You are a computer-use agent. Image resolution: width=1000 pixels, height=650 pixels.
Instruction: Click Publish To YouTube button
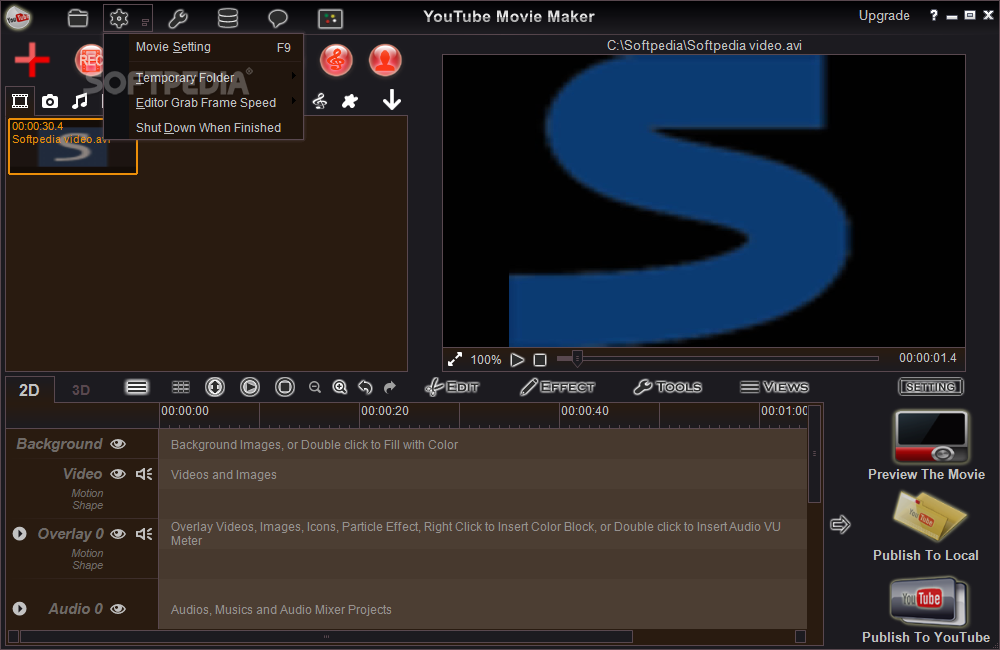point(926,610)
